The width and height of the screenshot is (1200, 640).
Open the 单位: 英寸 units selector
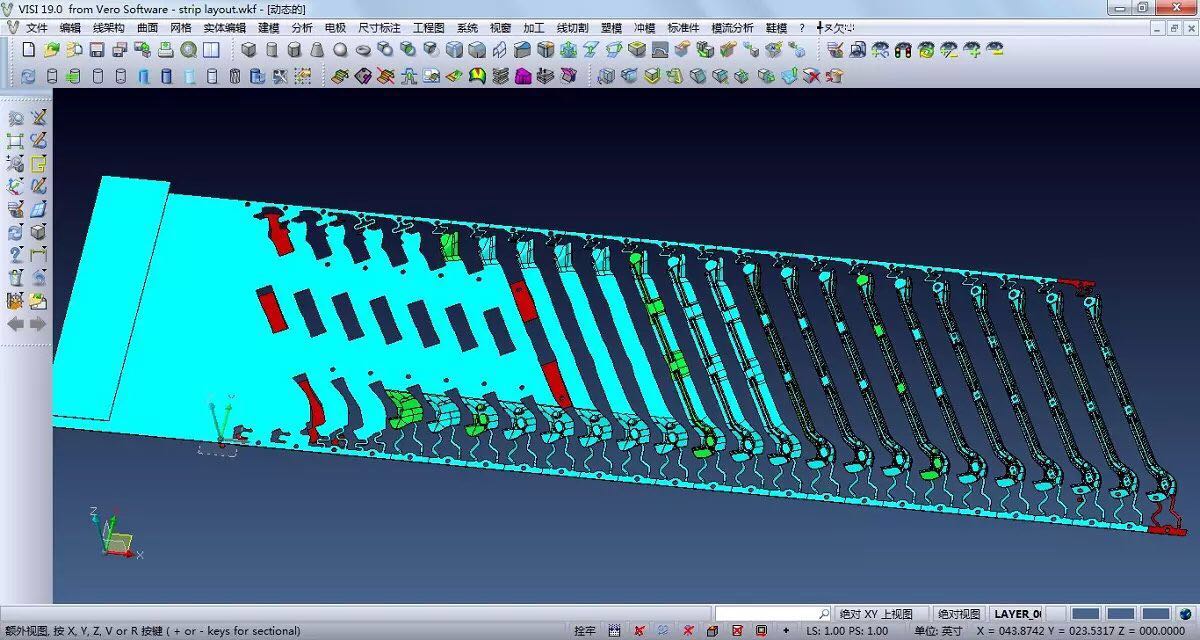[x=938, y=631]
